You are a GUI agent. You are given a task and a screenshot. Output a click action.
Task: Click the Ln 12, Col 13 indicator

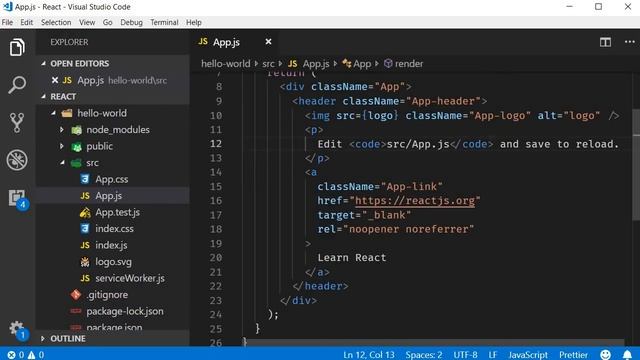[369, 355]
